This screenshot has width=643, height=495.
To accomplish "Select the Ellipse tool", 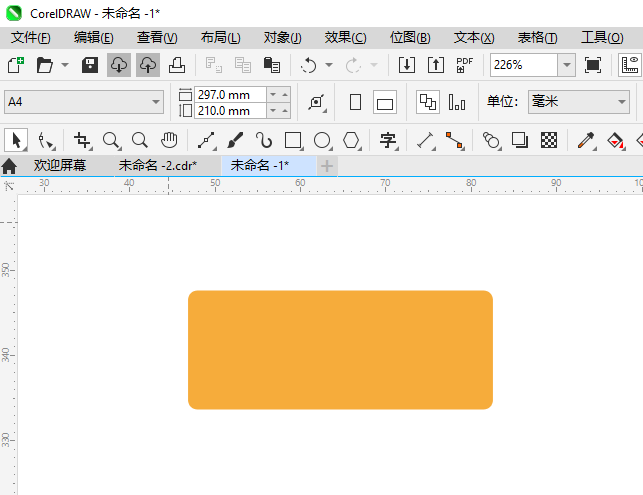I will point(323,141).
